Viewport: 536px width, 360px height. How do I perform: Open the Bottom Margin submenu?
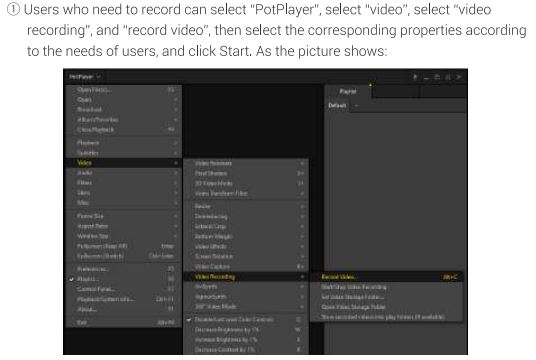tap(246, 236)
